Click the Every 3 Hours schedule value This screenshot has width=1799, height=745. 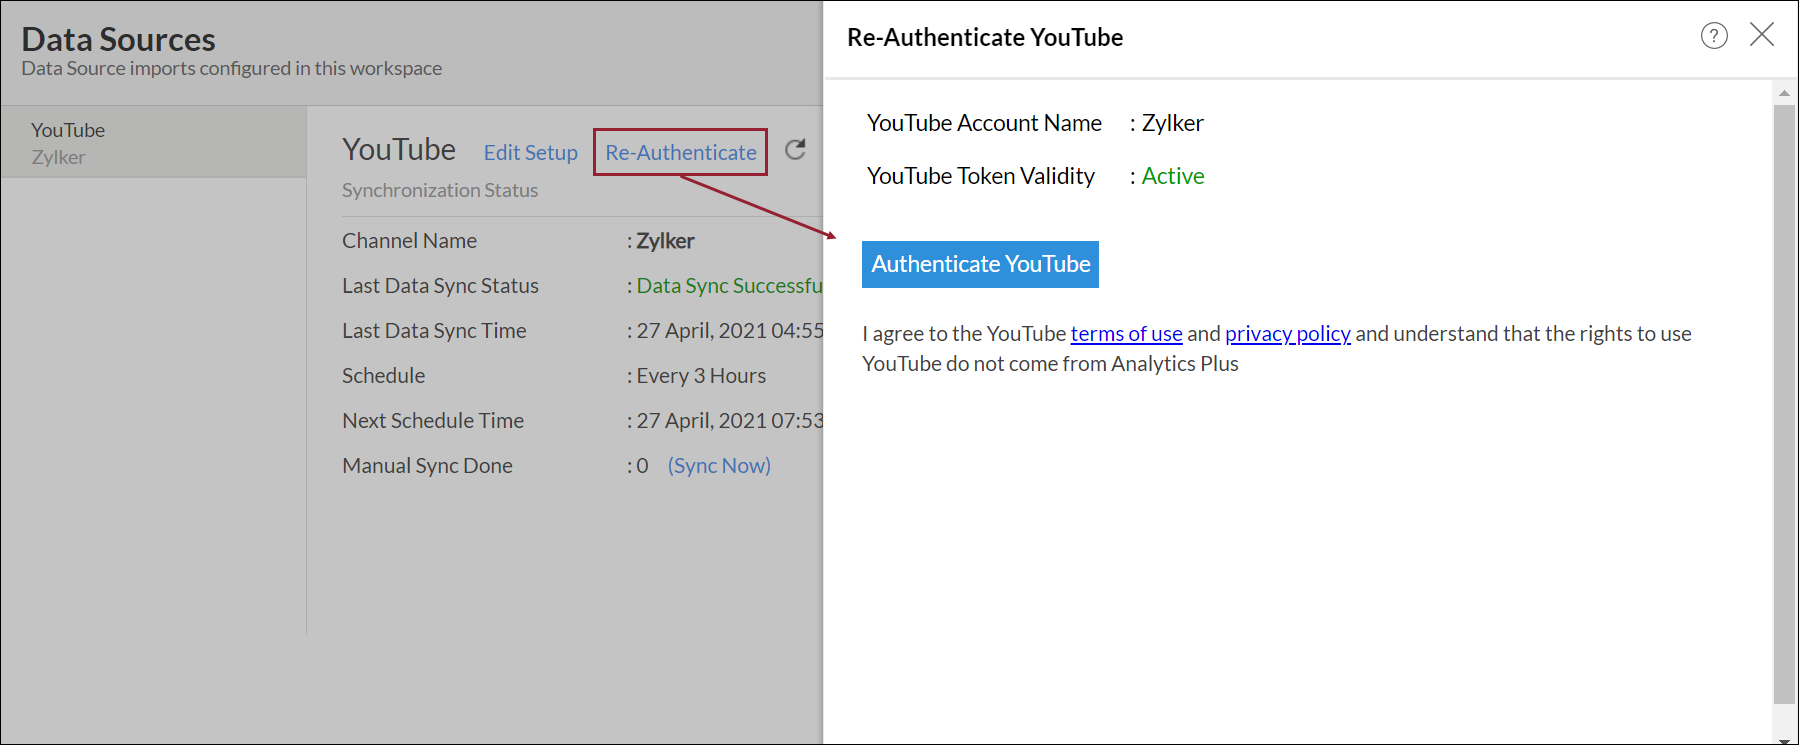[701, 376]
